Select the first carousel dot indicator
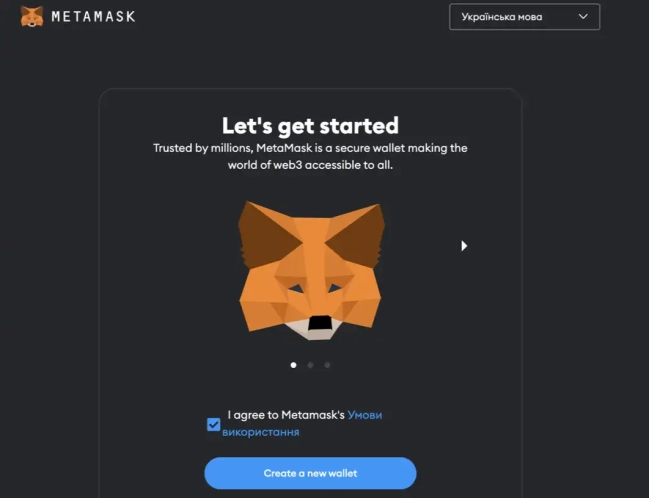Screen dimensions: 649x498 293,365
